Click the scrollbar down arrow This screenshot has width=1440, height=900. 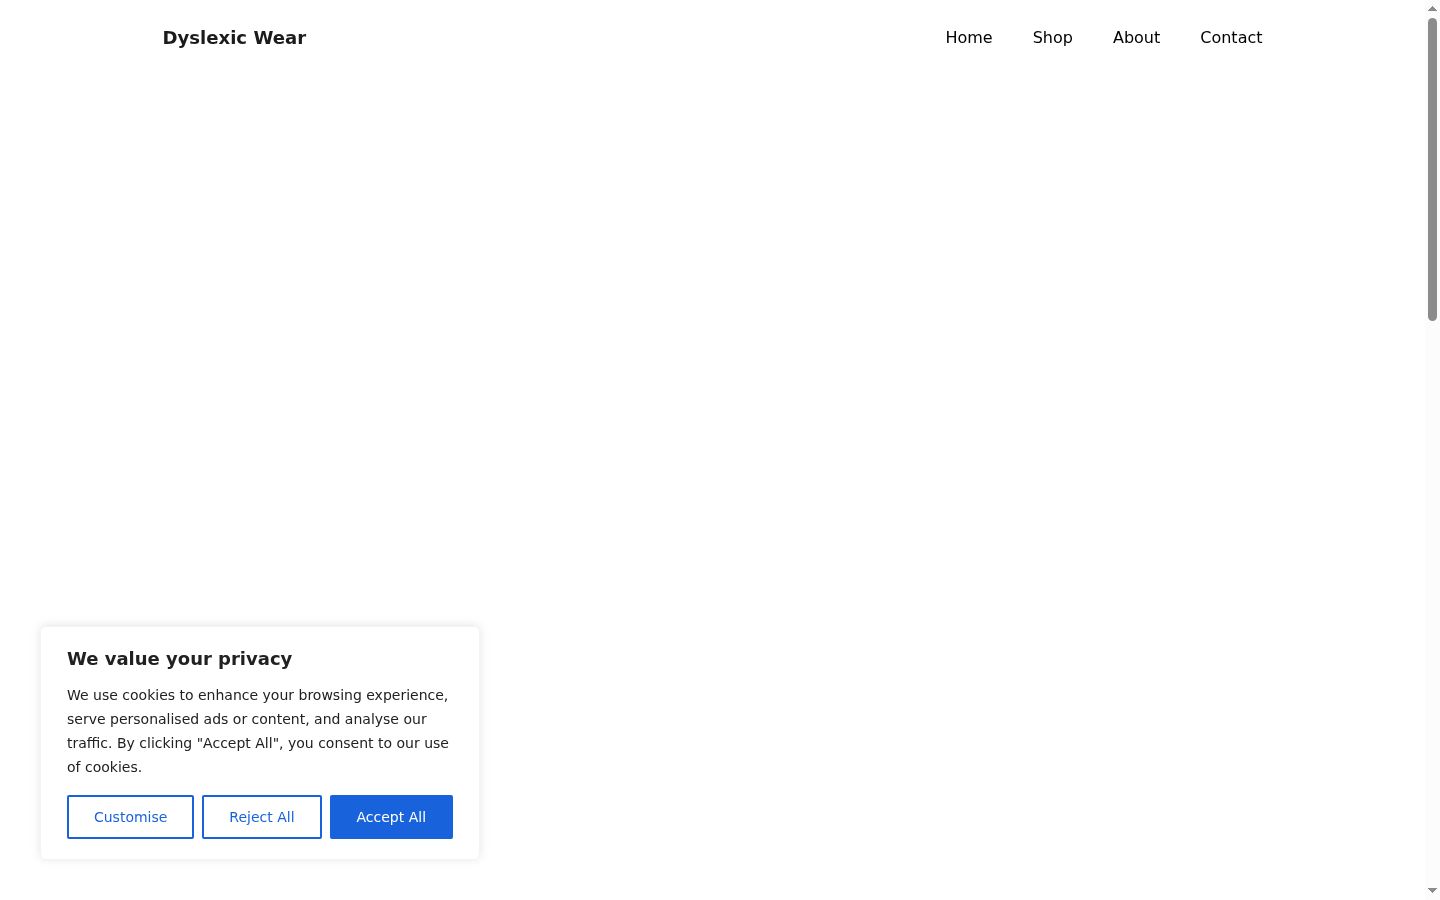click(x=1432, y=891)
